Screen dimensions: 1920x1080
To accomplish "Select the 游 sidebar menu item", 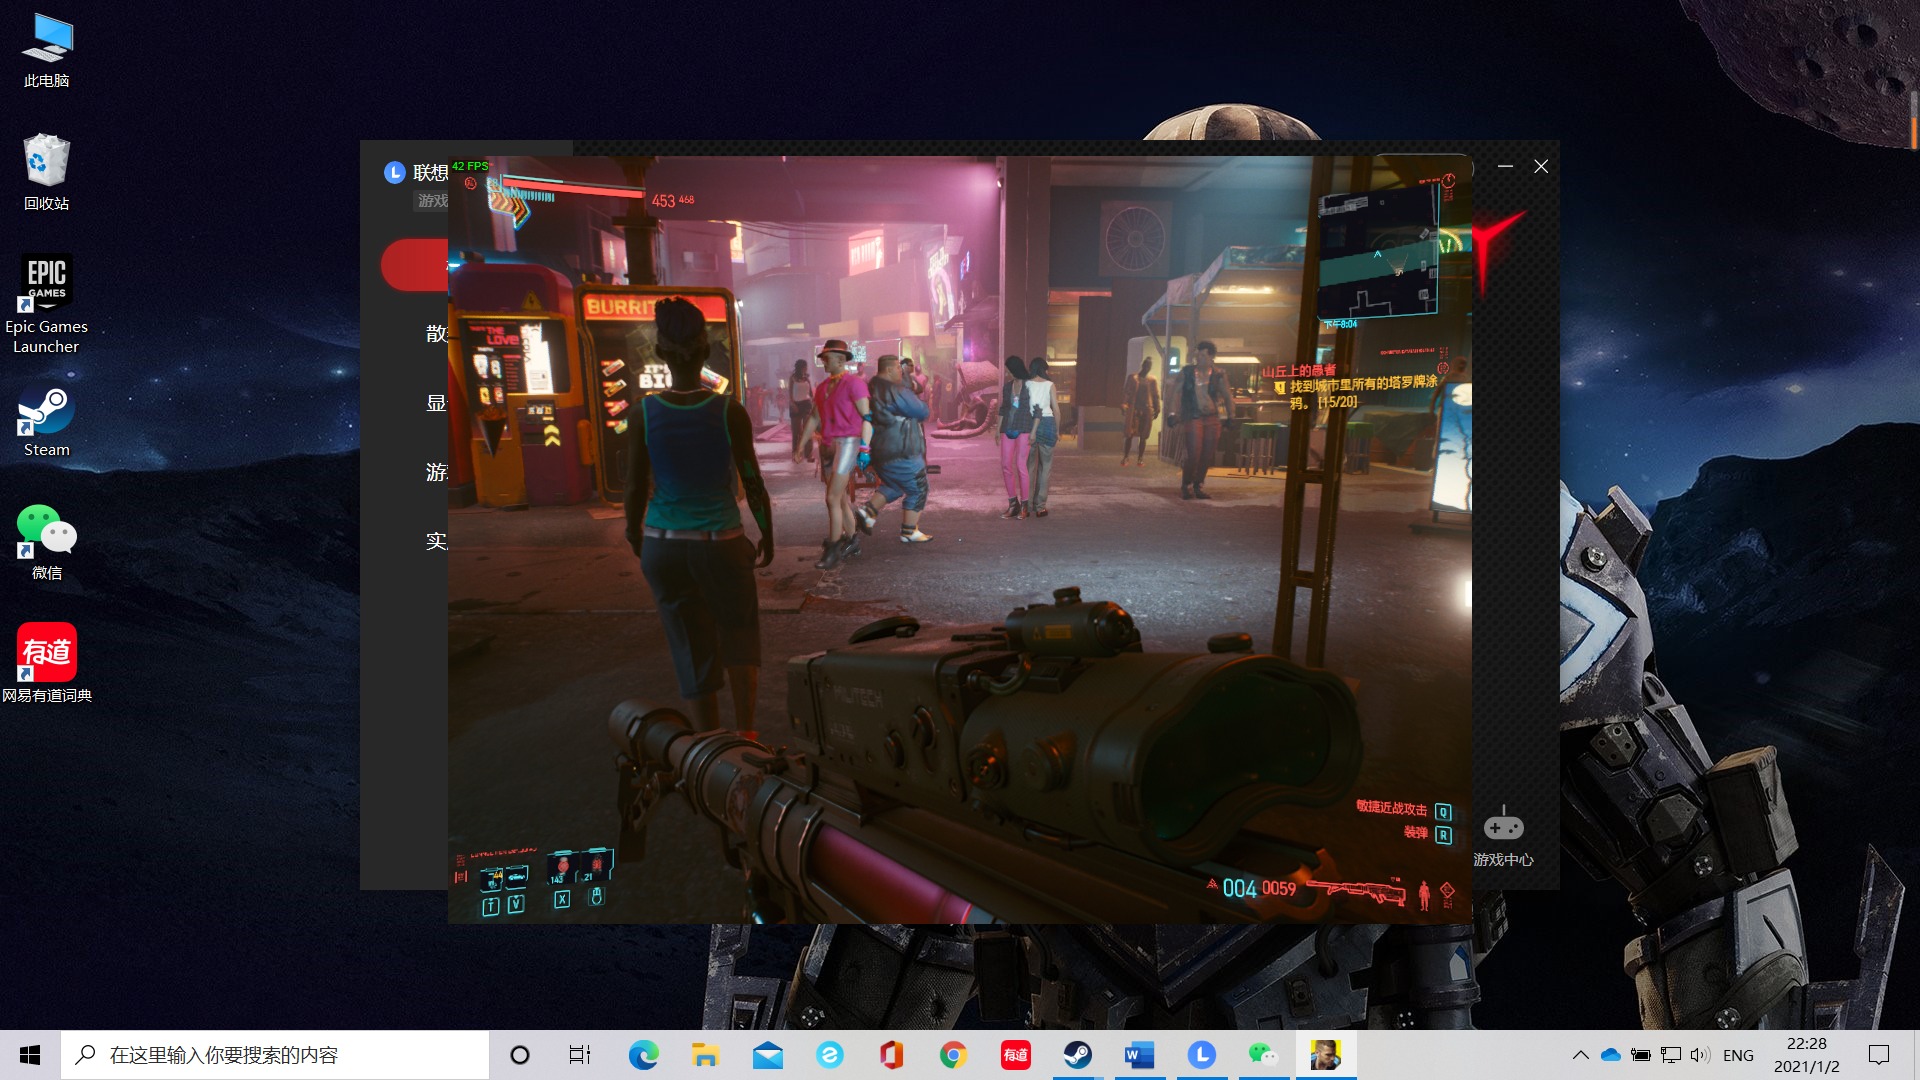I will coord(436,472).
